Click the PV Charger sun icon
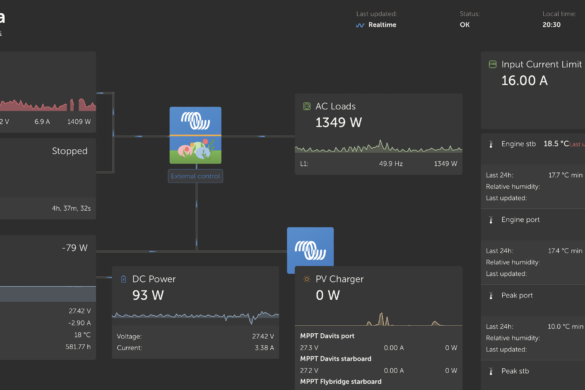 [x=306, y=279]
